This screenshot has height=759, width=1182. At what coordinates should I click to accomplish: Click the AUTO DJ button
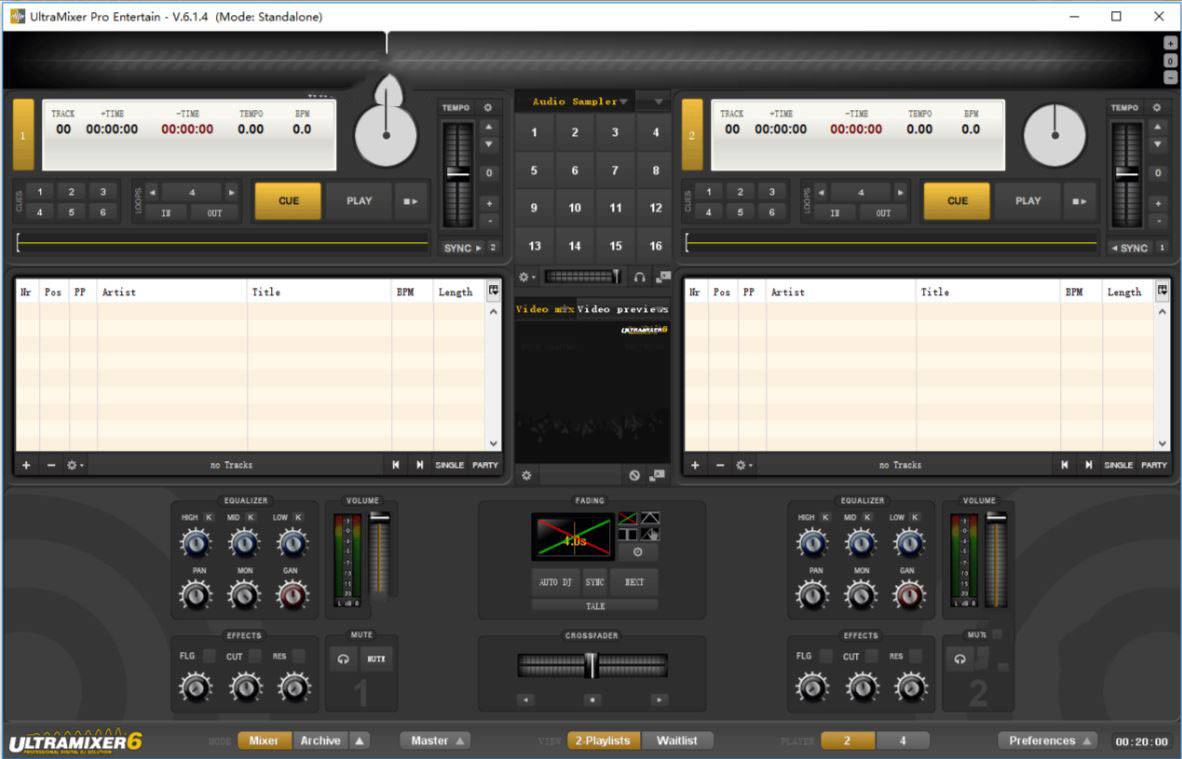pos(555,582)
